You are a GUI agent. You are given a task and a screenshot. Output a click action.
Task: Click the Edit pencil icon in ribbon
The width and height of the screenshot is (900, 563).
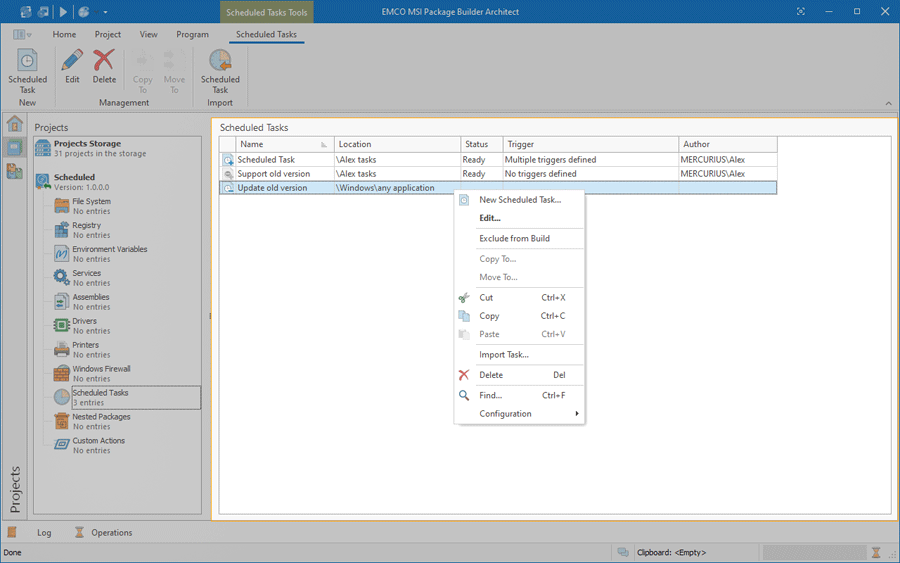point(72,60)
